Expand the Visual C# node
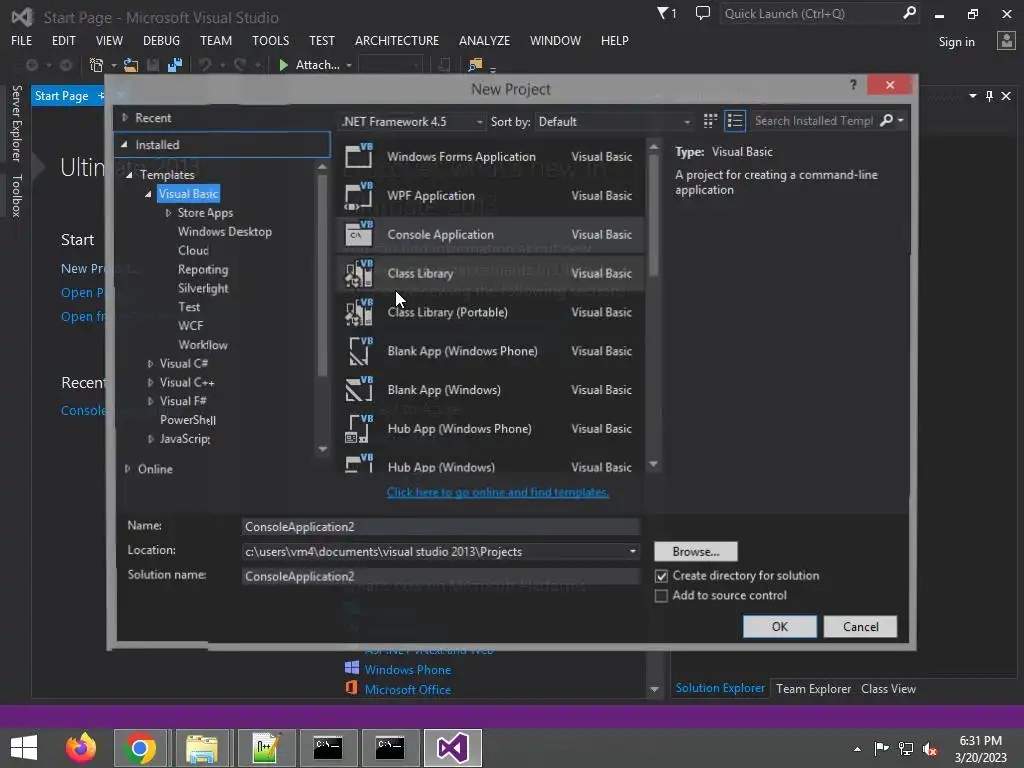Screen dimensions: 1024x768 (x=150, y=364)
